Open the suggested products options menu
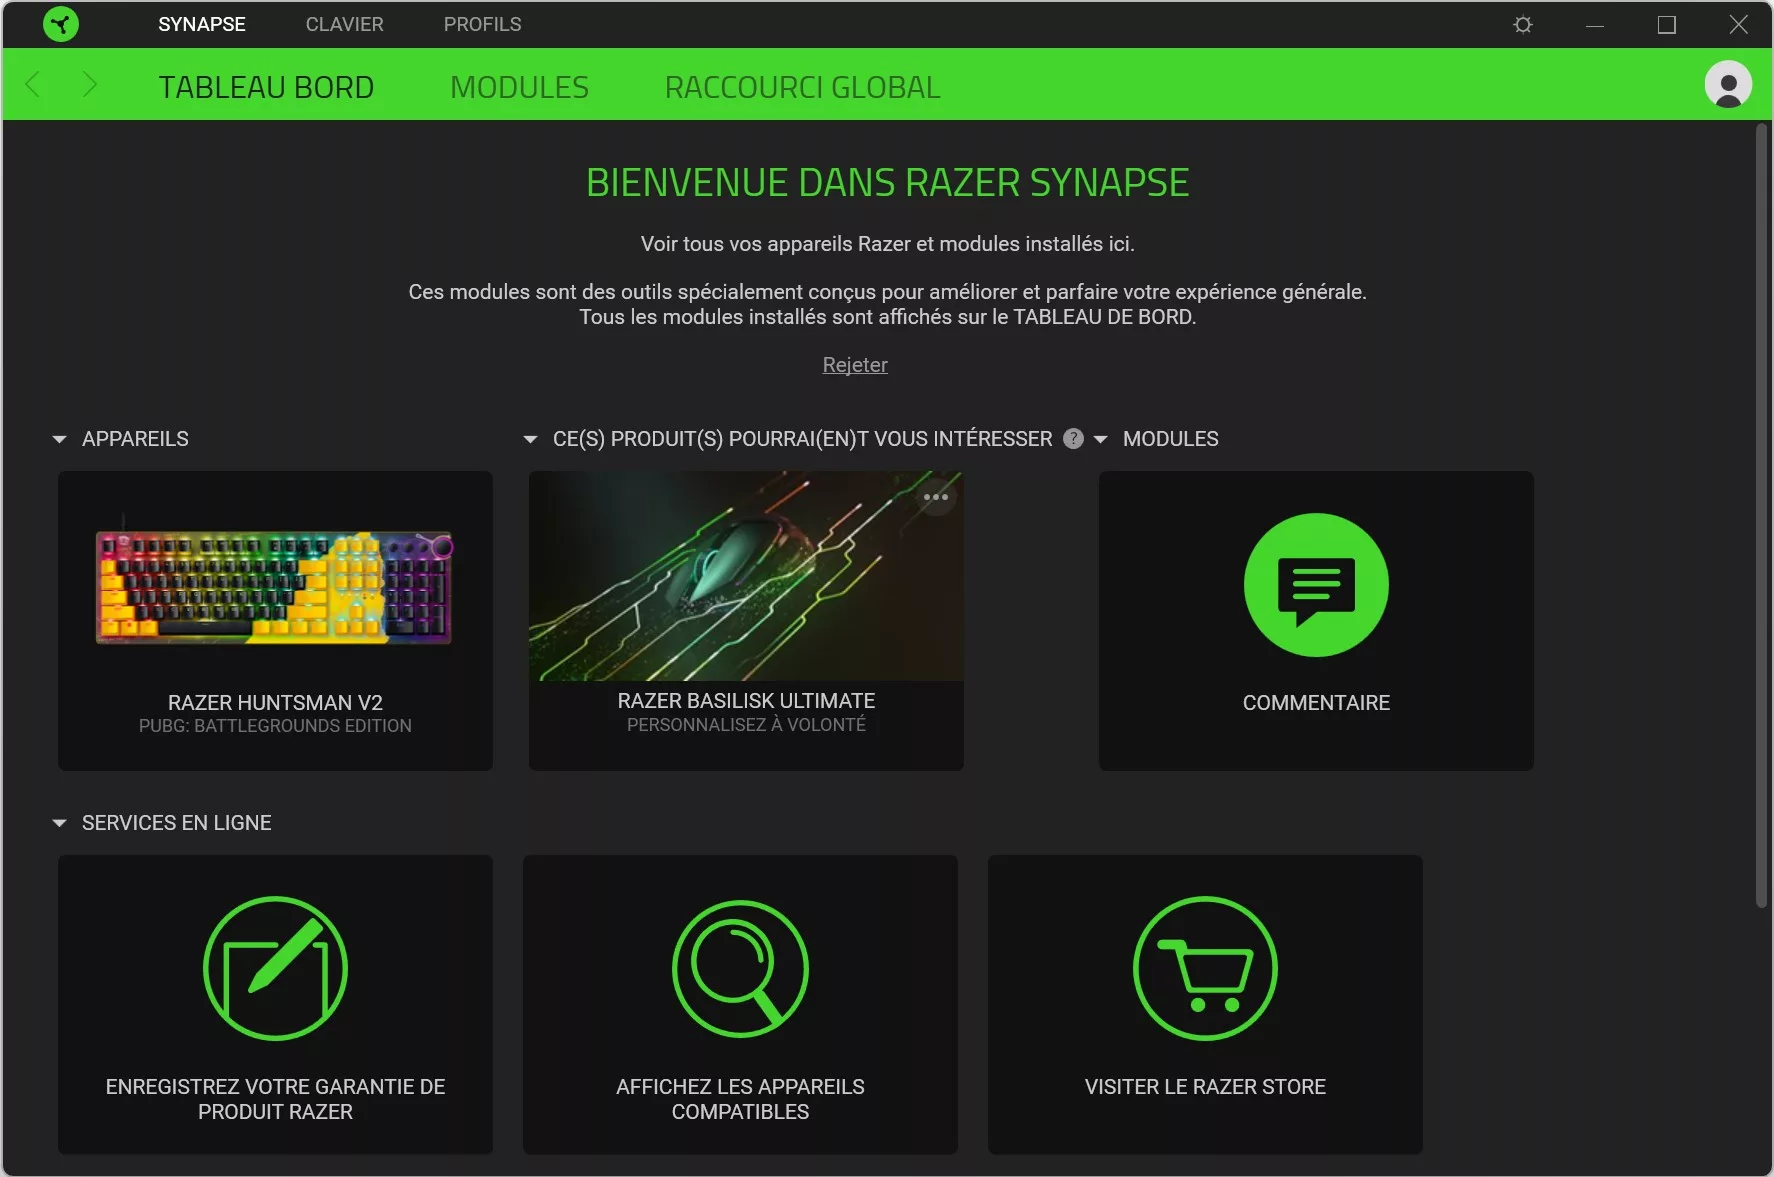 pyautogui.click(x=936, y=497)
